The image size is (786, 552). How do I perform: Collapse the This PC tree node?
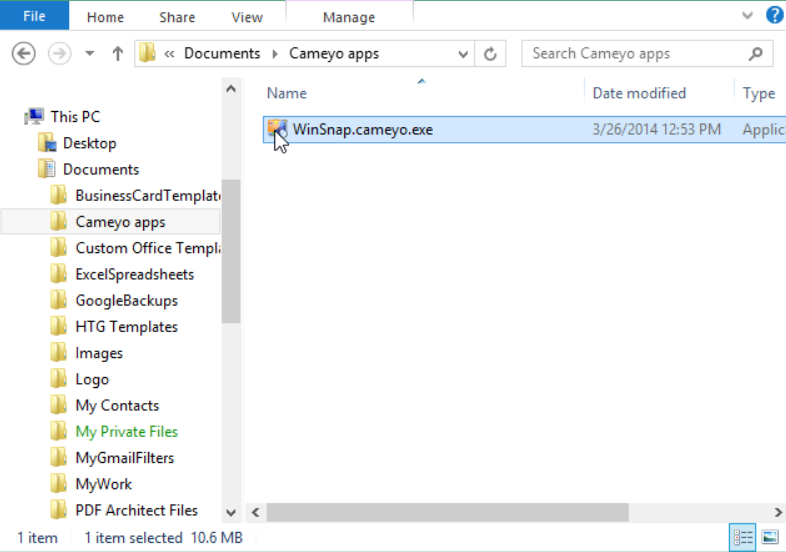[14, 117]
